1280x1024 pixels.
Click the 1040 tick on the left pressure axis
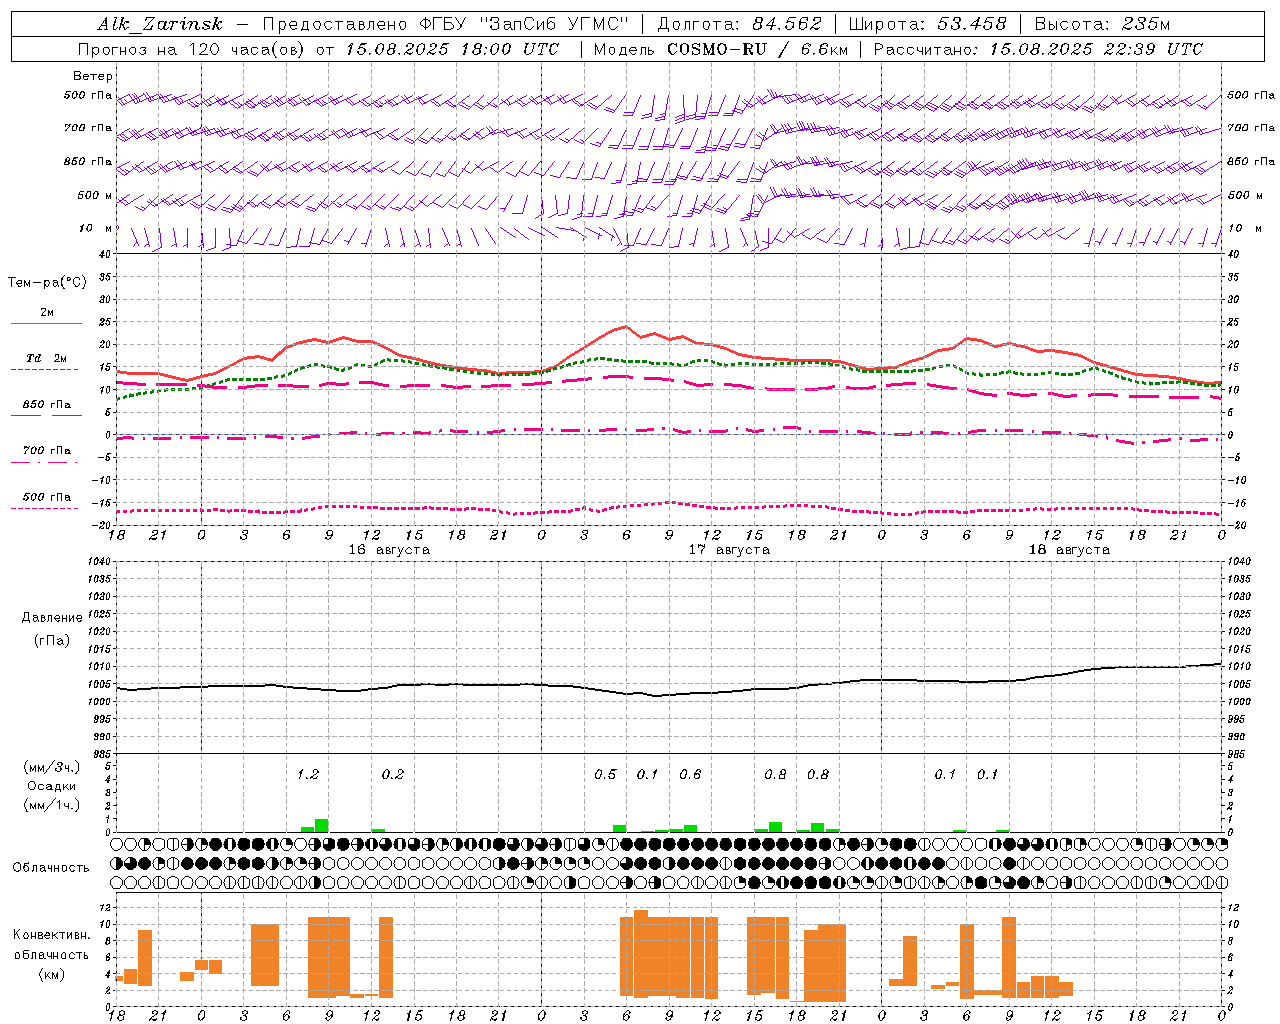(98, 561)
